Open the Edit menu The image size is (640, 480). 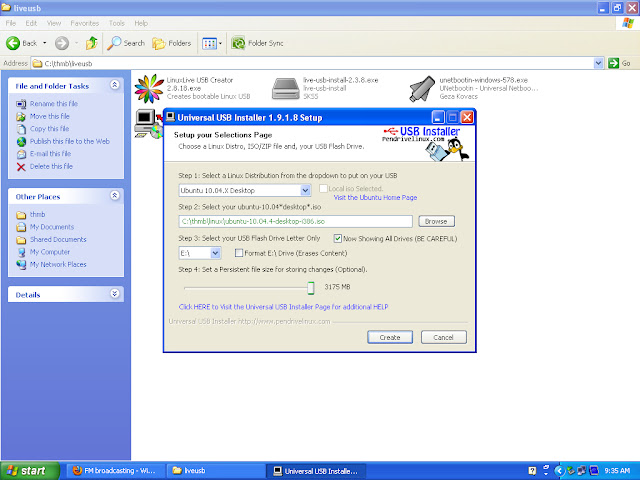click(31, 23)
